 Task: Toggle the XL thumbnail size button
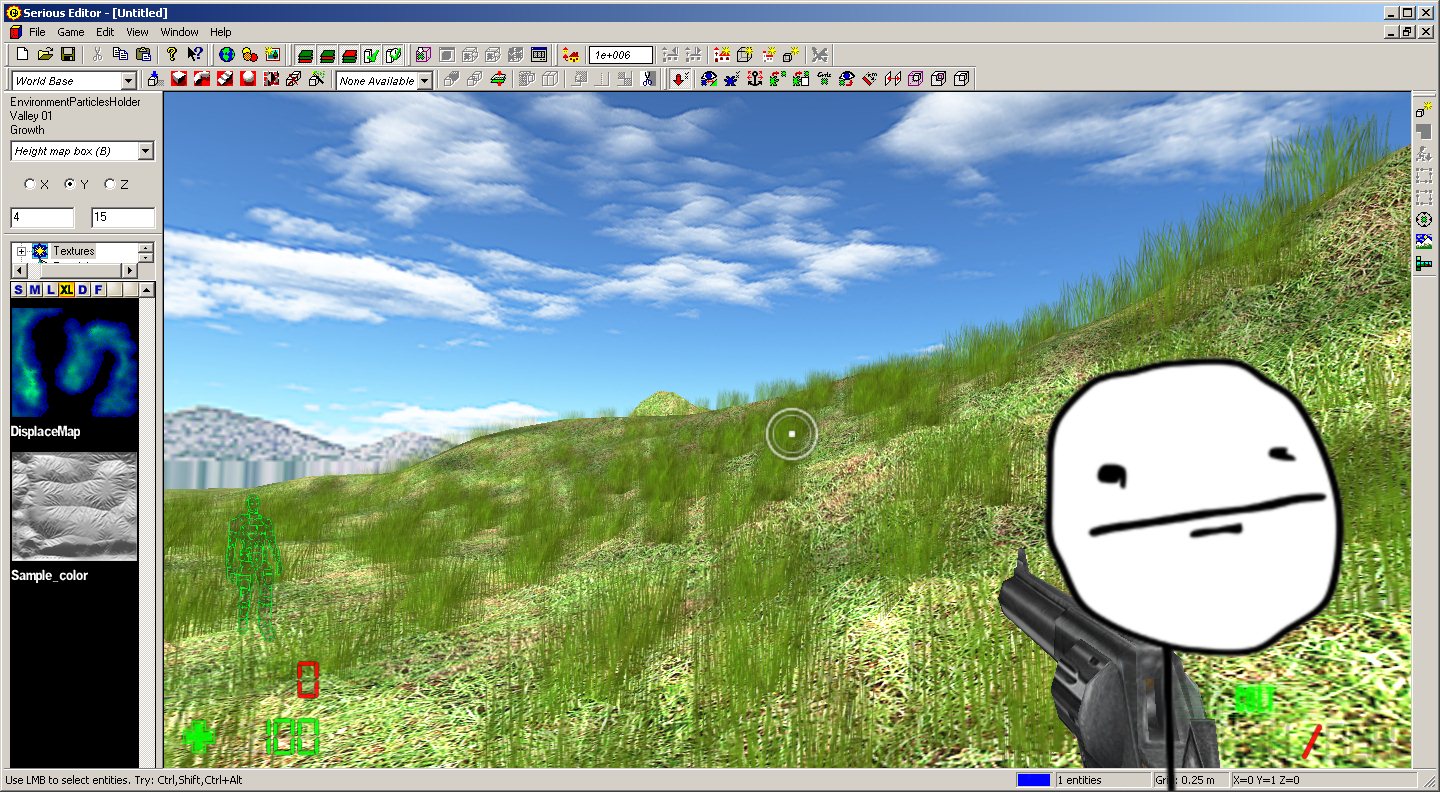(x=66, y=290)
